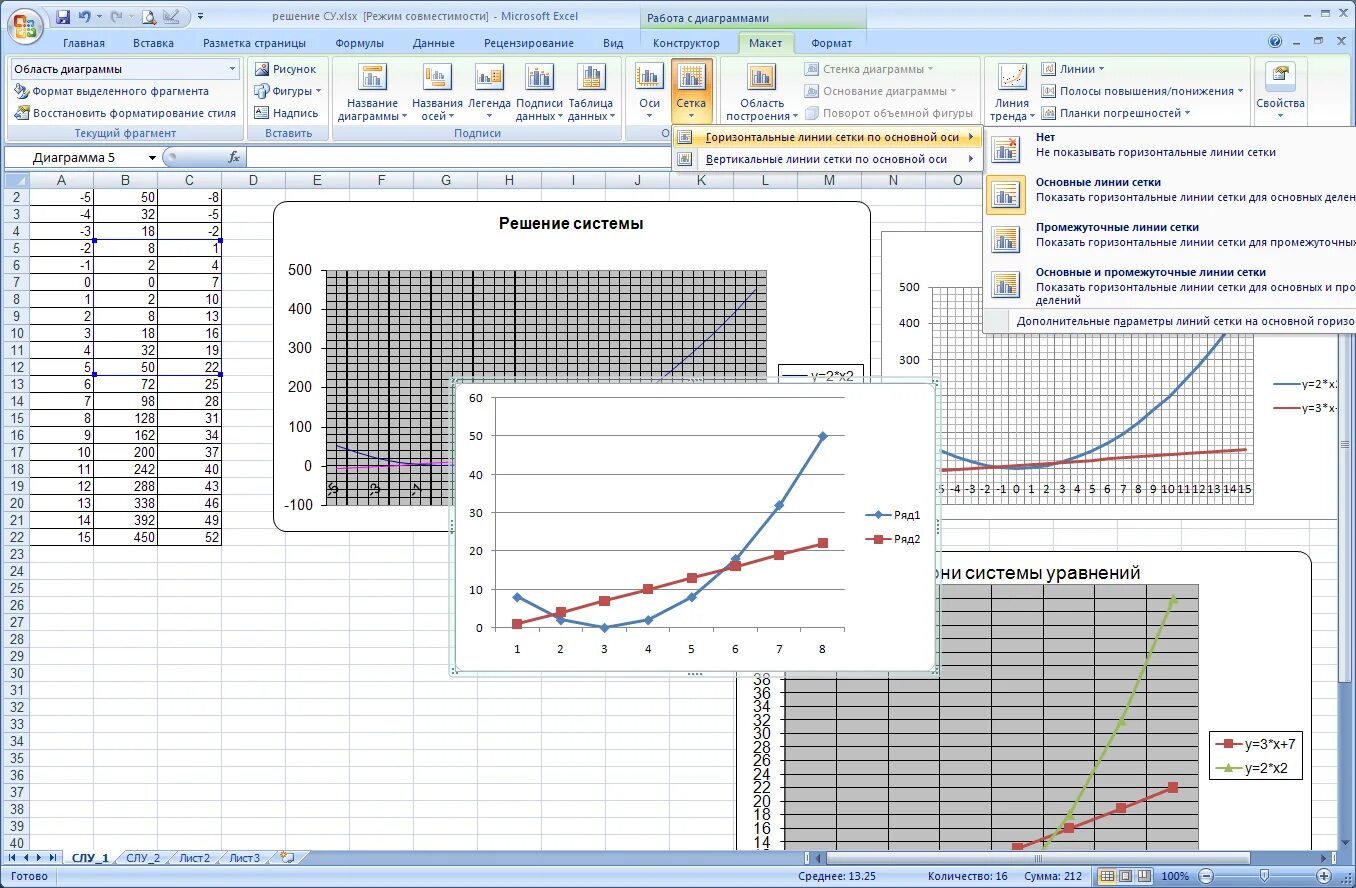Open the Вид ribbon tab
Screen dimensions: 1356x888
pos(613,43)
